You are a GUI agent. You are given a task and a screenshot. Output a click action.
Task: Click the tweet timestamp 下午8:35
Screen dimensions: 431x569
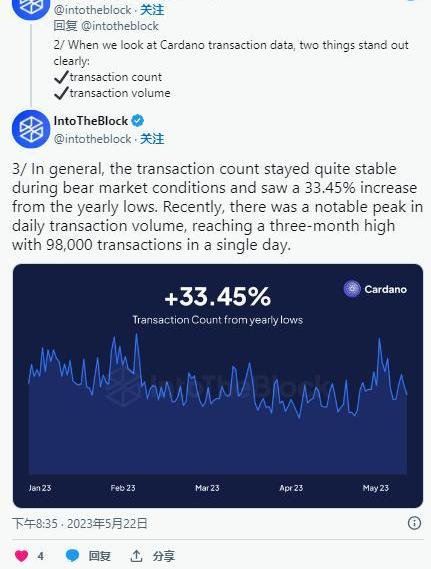click(x=35, y=524)
